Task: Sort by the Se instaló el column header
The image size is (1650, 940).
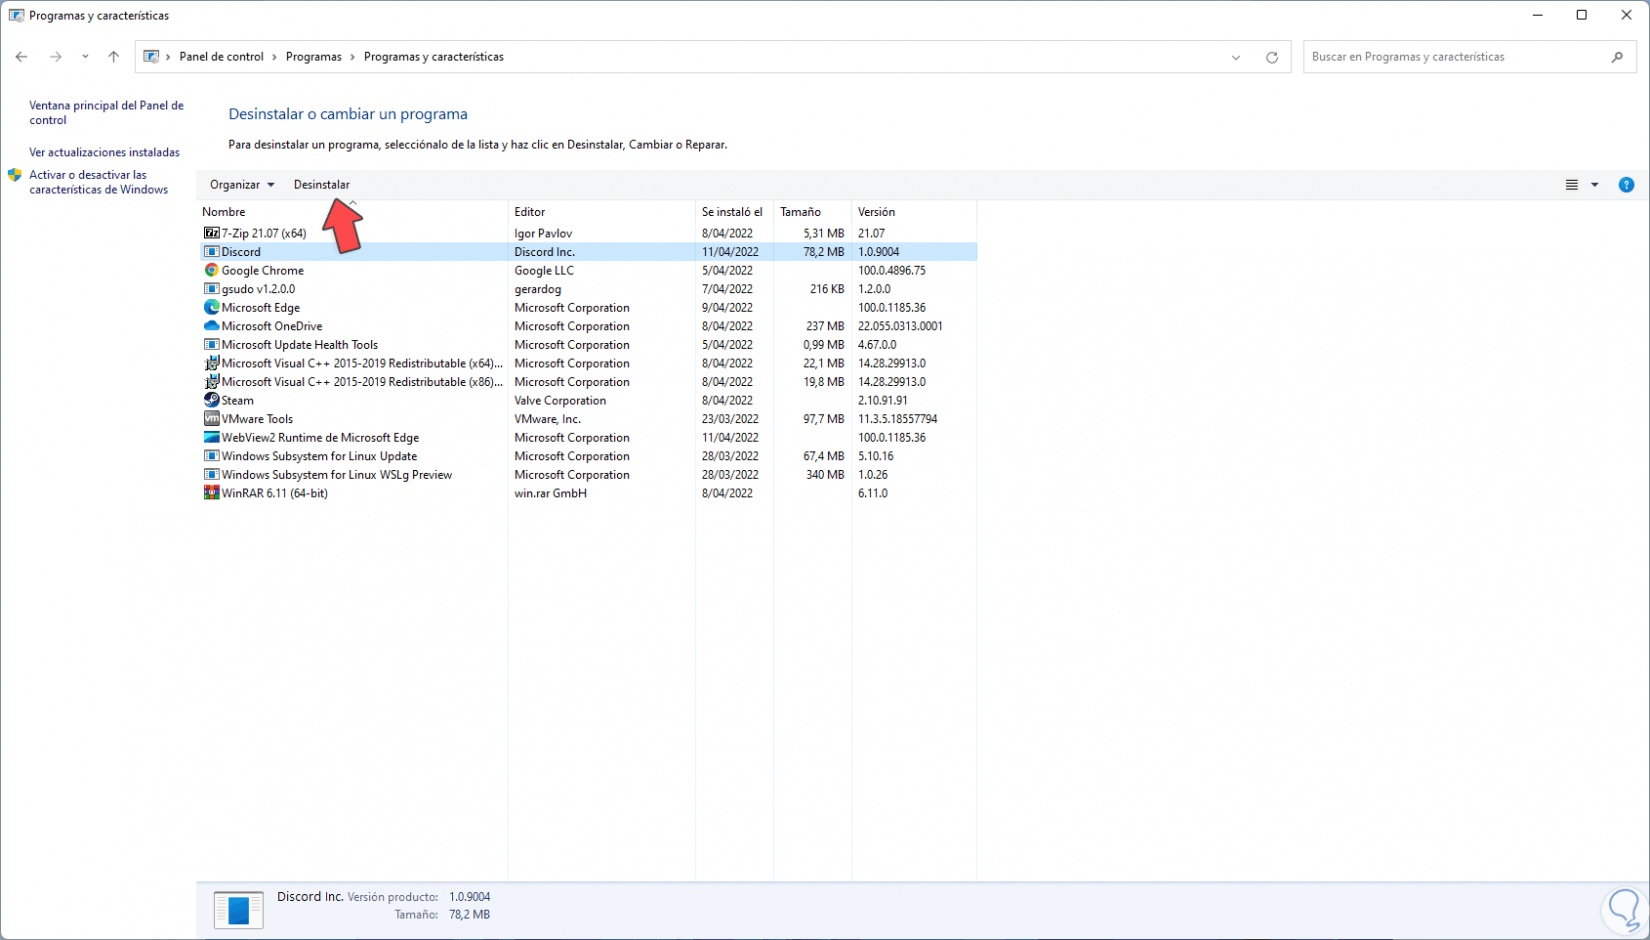Action: tap(734, 212)
